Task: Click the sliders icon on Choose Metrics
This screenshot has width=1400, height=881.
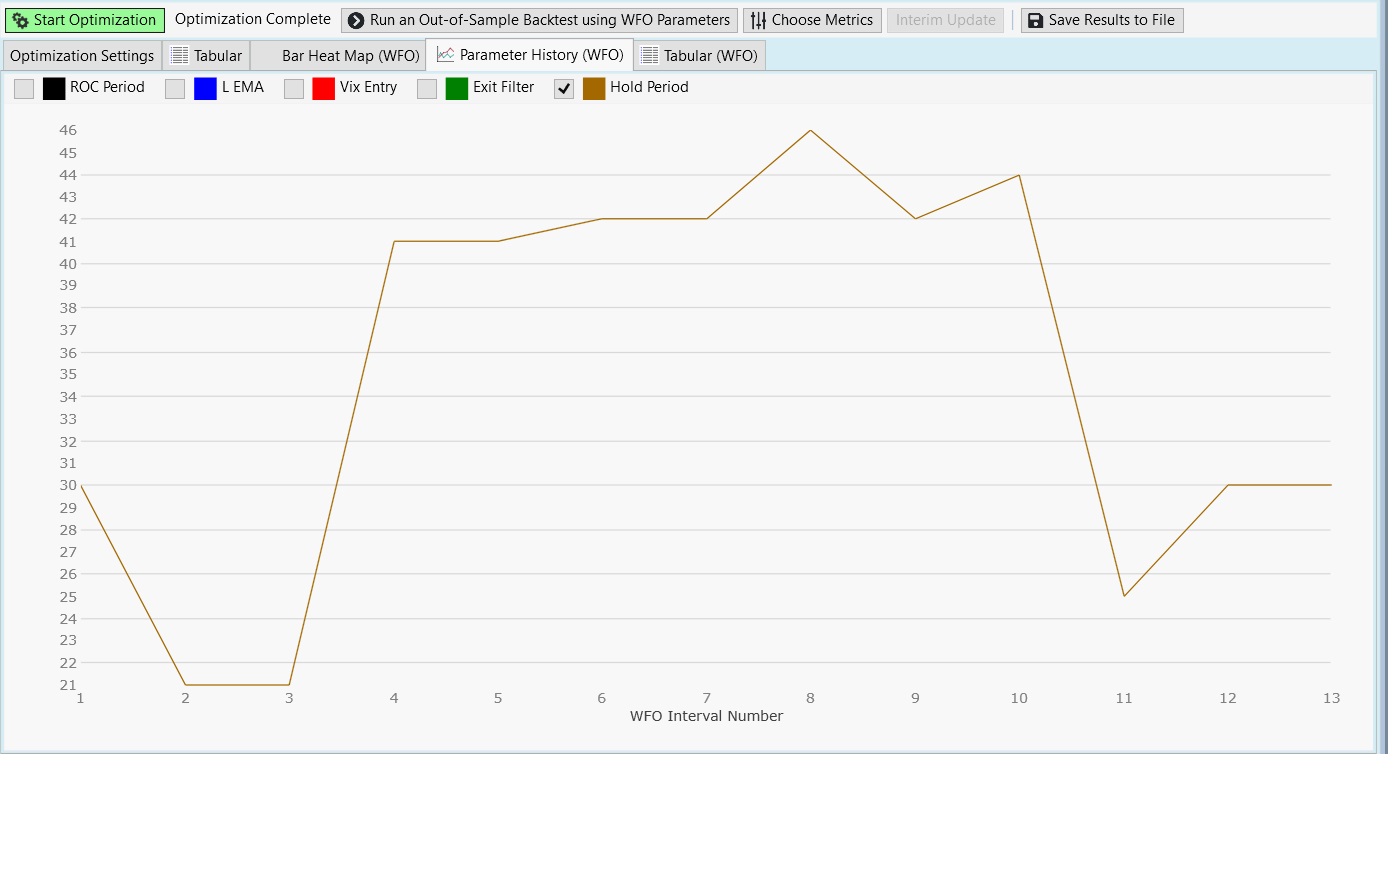Action: pos(759,21)
